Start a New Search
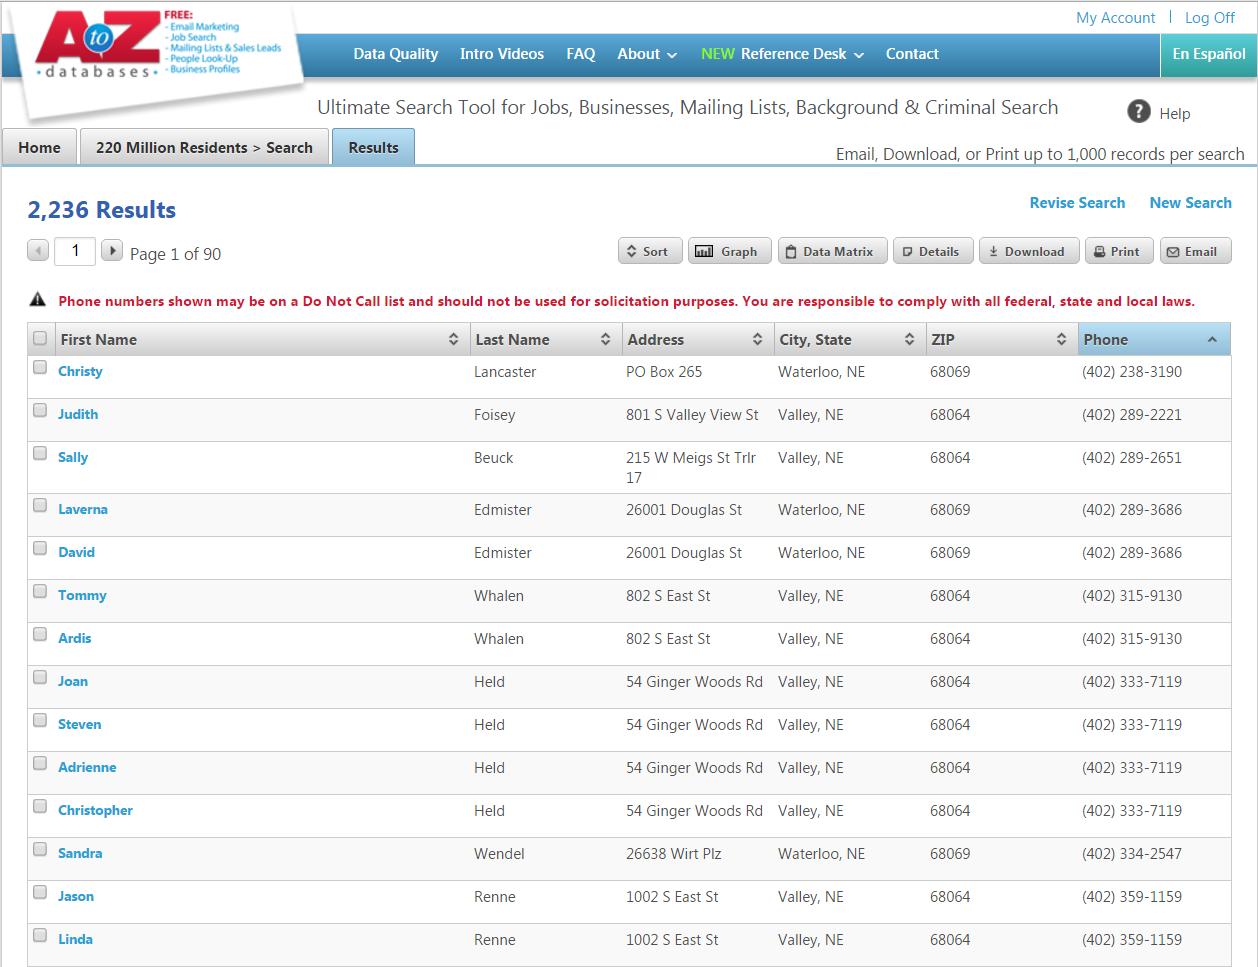The width and height of the screenshot is (1258, 967). [1190, 203]
